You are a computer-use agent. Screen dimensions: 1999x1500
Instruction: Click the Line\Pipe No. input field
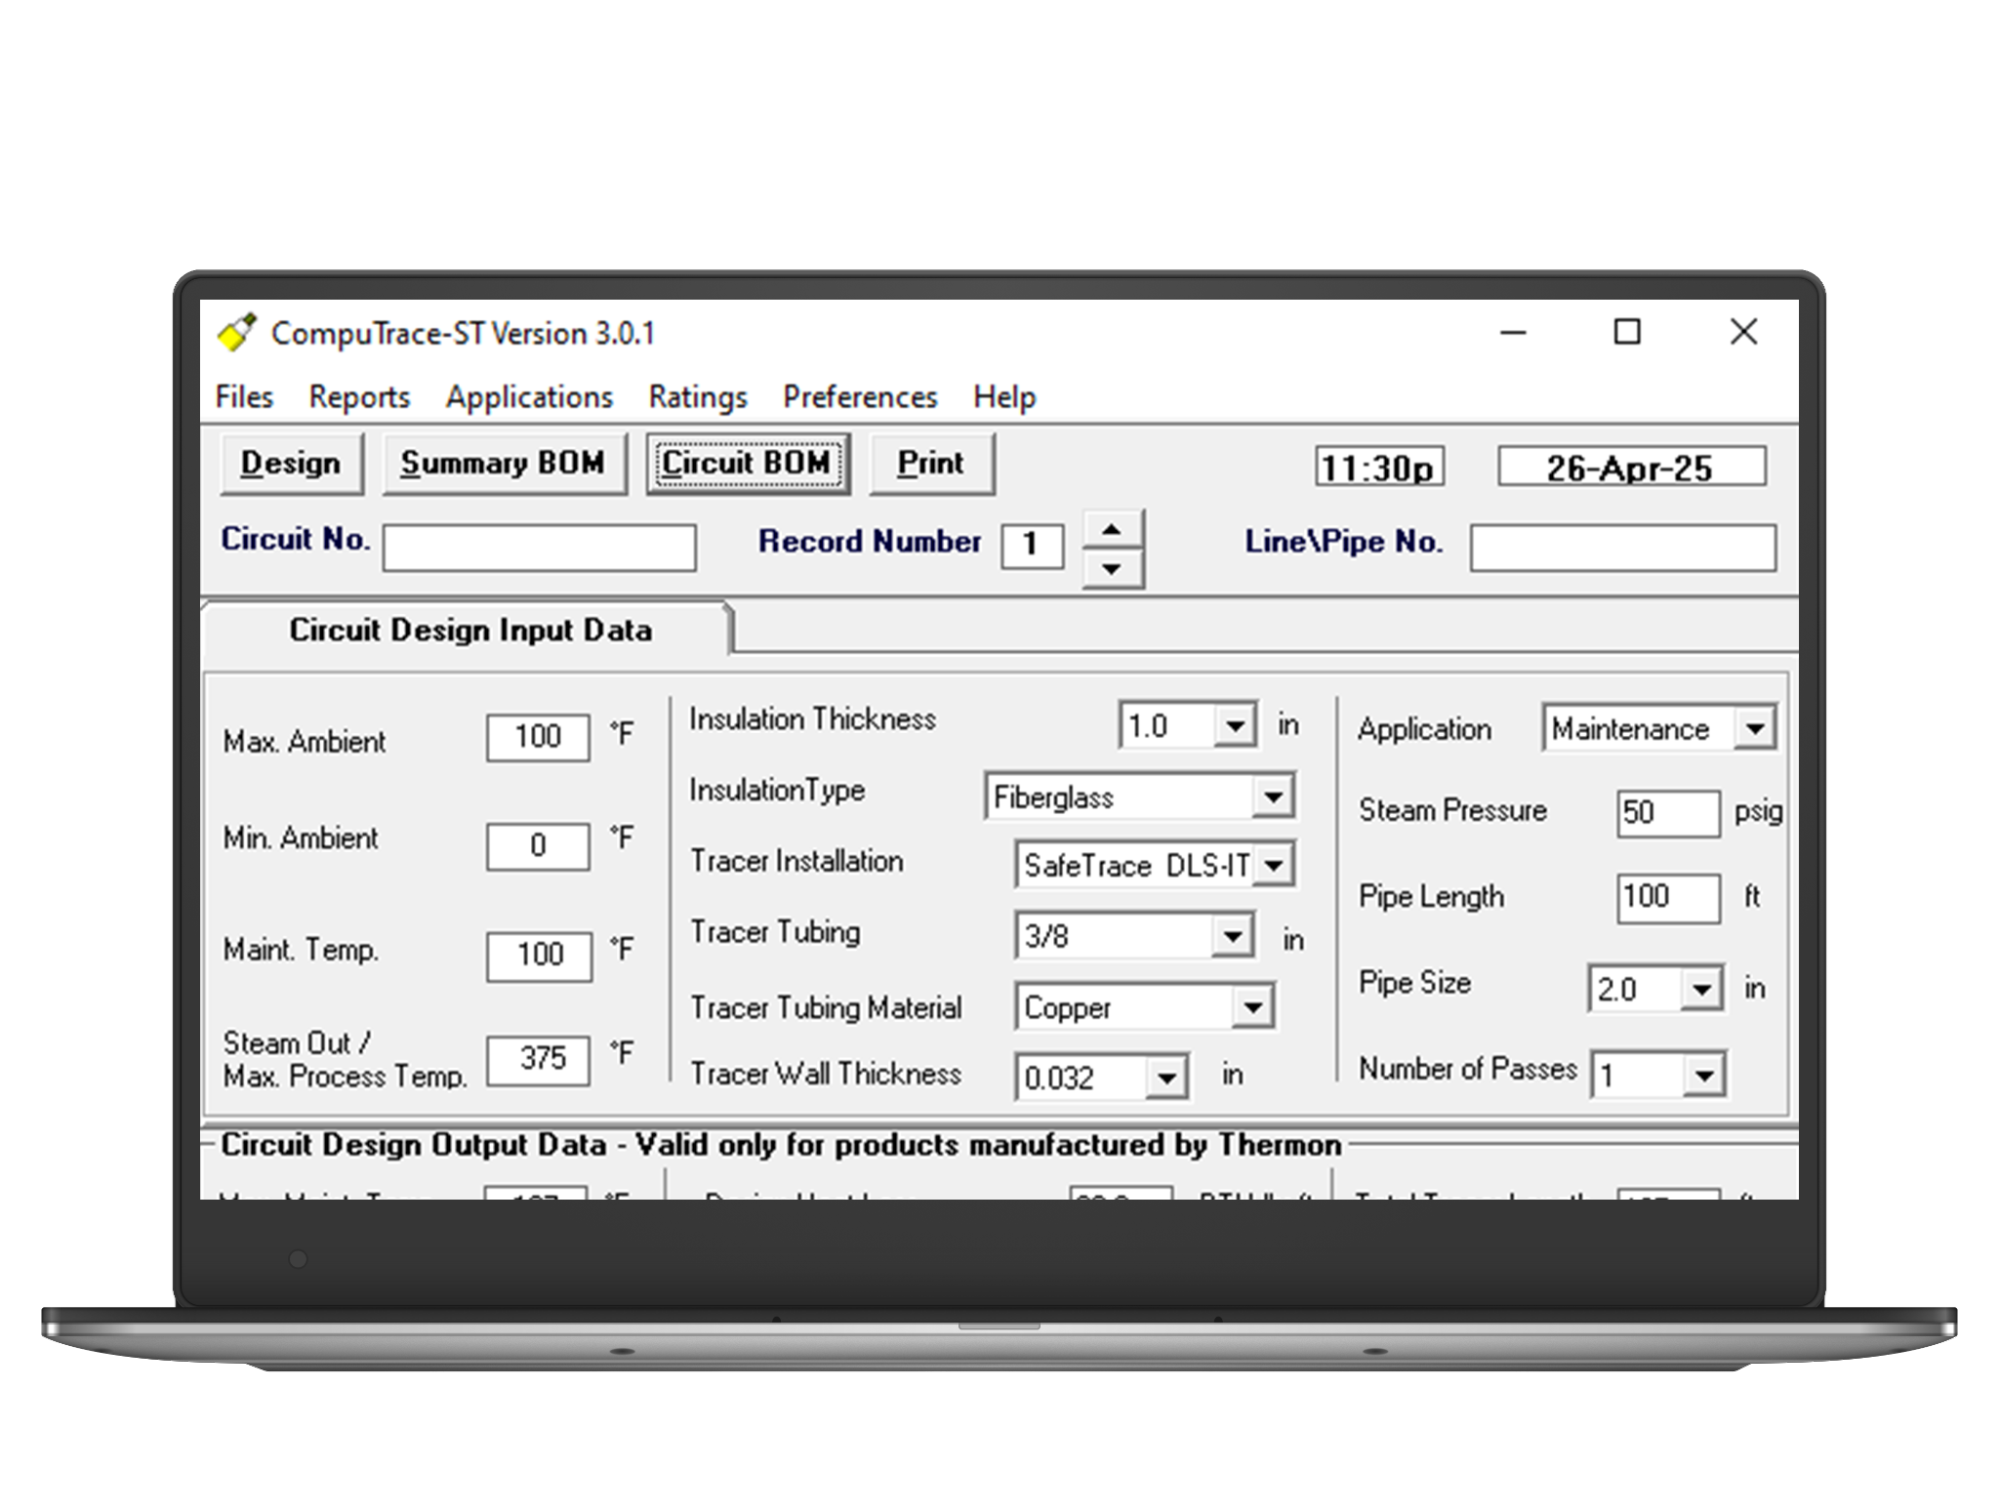1623,548
